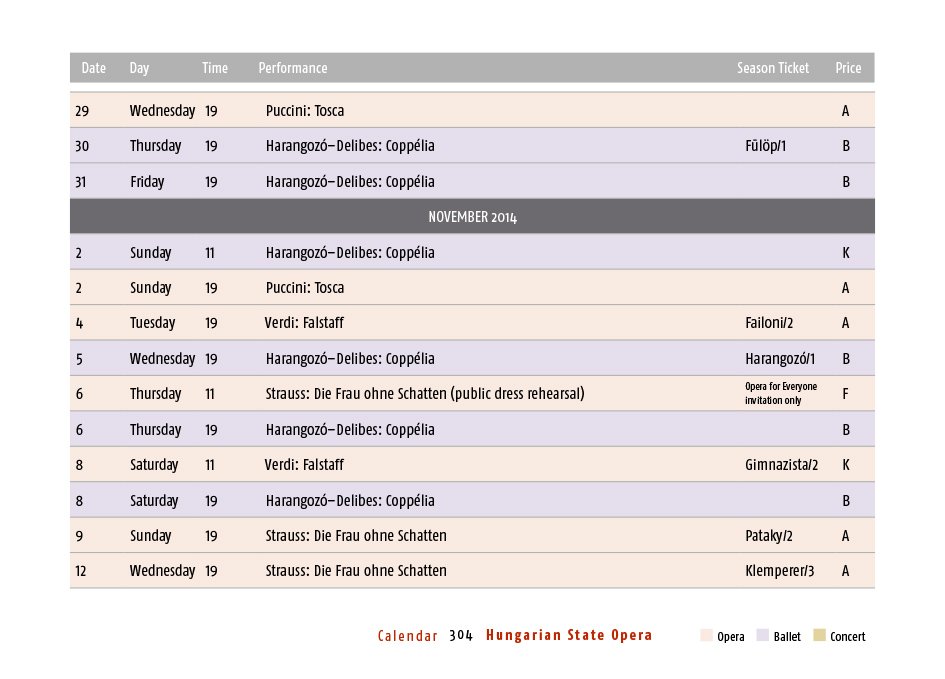Select Tuesday's Verdi: Falstaff performance

pos(305,323)
